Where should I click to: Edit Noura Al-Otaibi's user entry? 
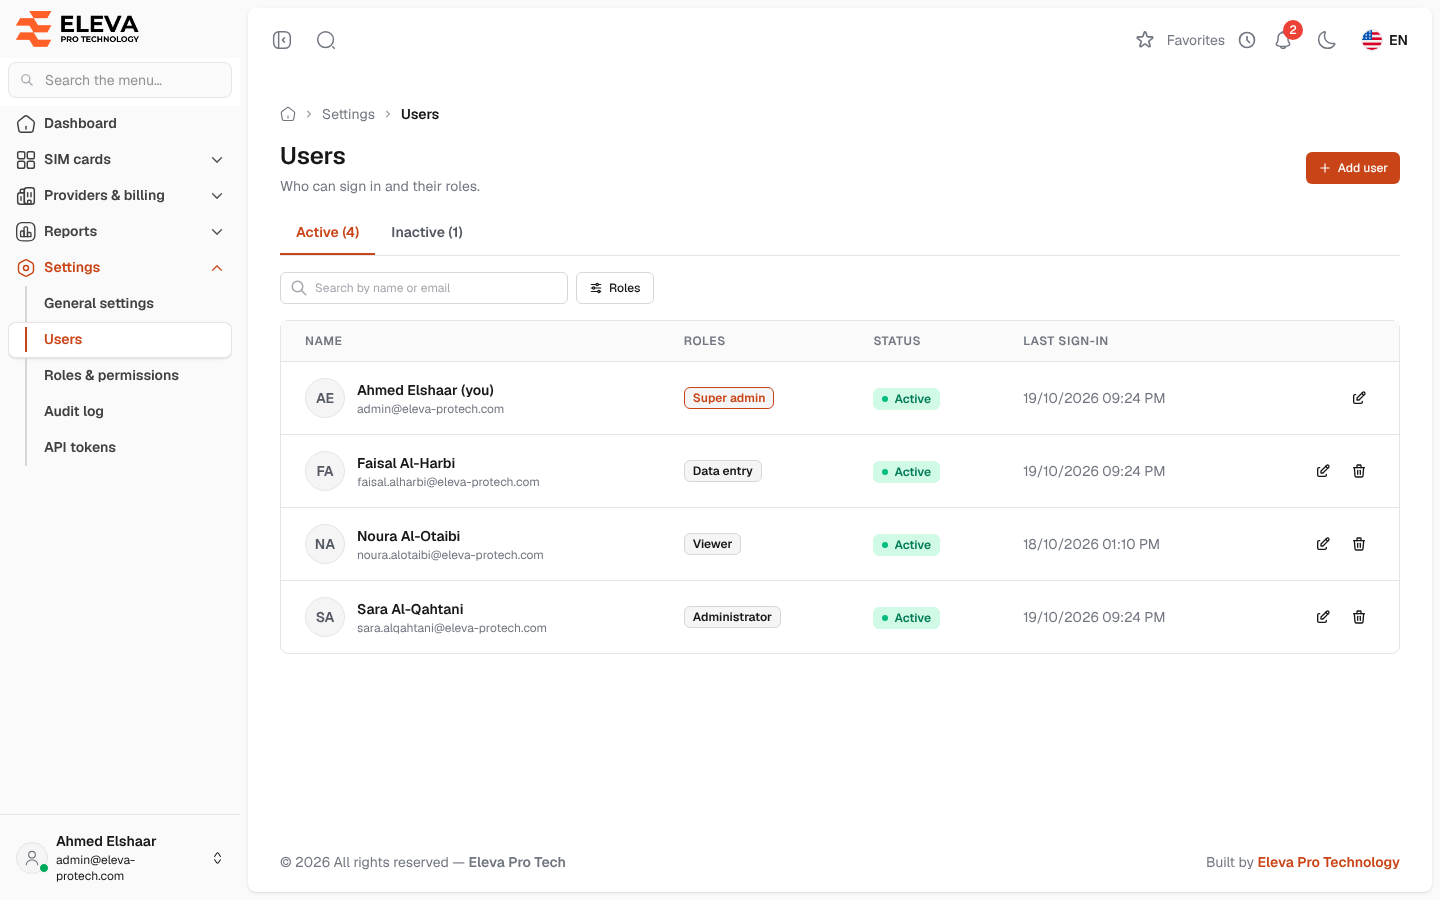pyautogui.click(x=1323, y=544)
